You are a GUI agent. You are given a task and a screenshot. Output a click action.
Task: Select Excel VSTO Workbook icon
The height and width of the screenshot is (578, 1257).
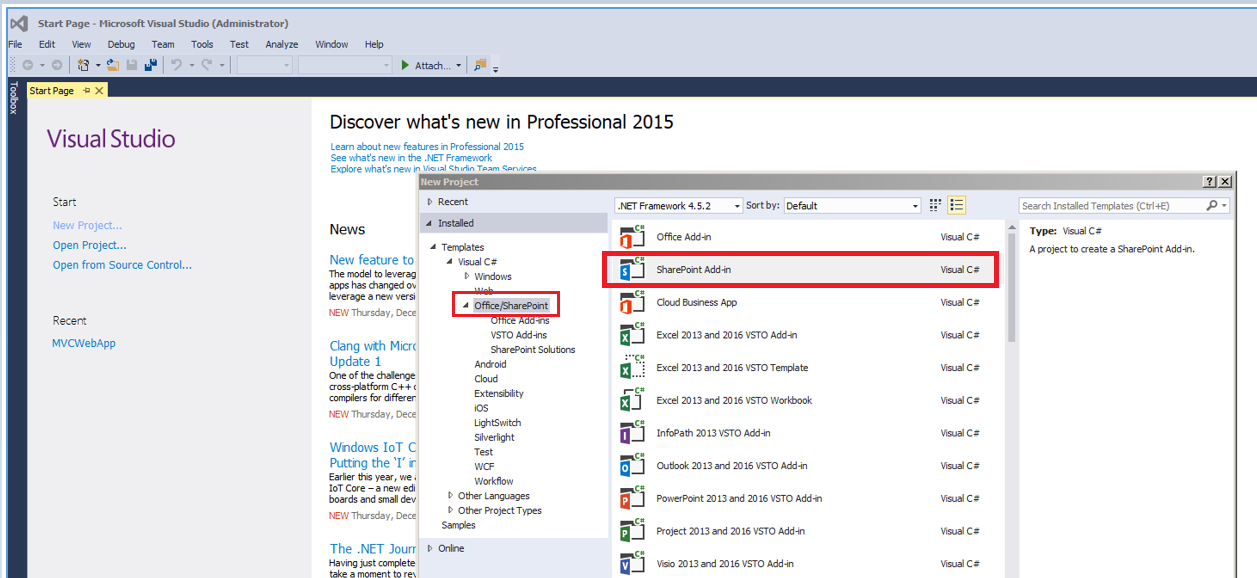point(632,401)
